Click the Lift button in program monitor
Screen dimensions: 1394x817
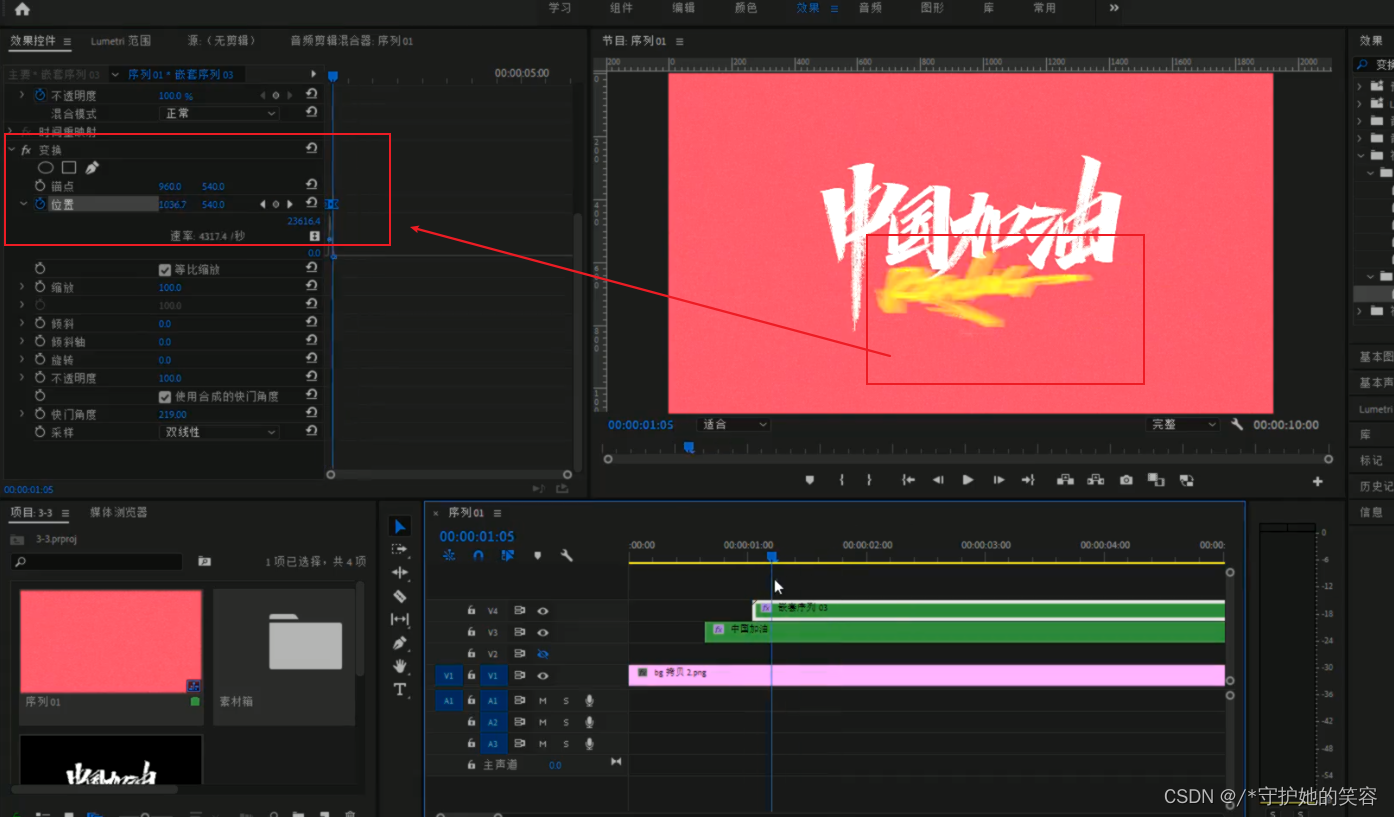pyautogui.click(x=1066, y=480)
